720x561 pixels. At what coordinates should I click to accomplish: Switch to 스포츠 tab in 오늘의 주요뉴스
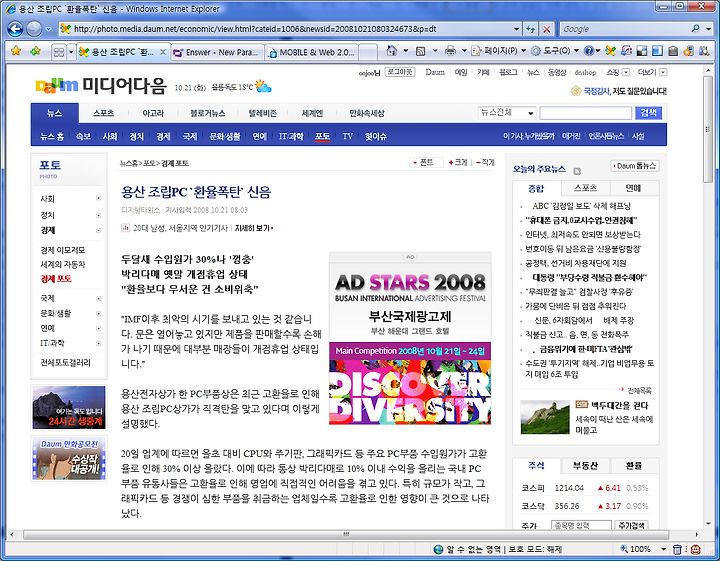click(x=585, y=188)
